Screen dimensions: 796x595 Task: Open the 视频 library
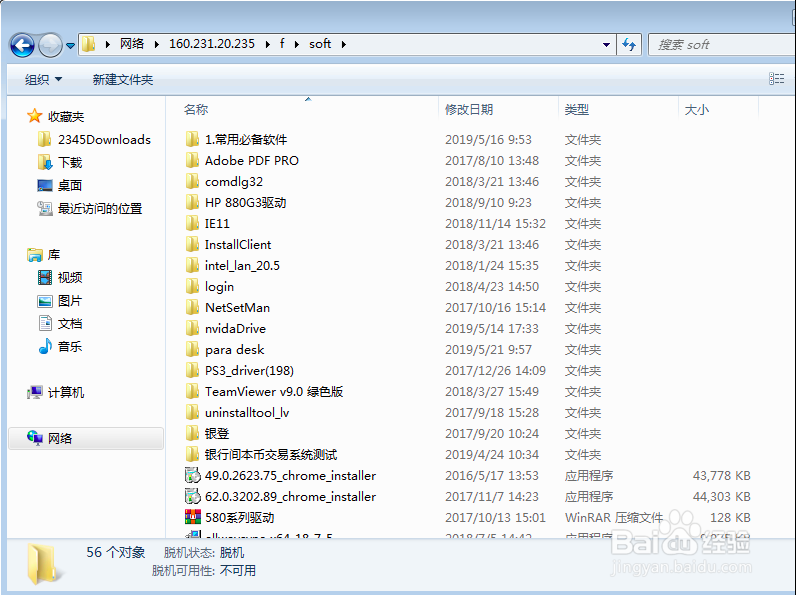[x=60, y=277]
